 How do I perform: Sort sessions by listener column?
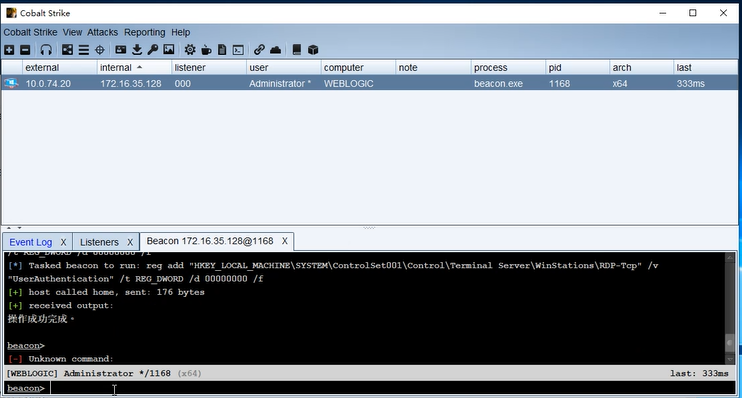tap(209, 68)
